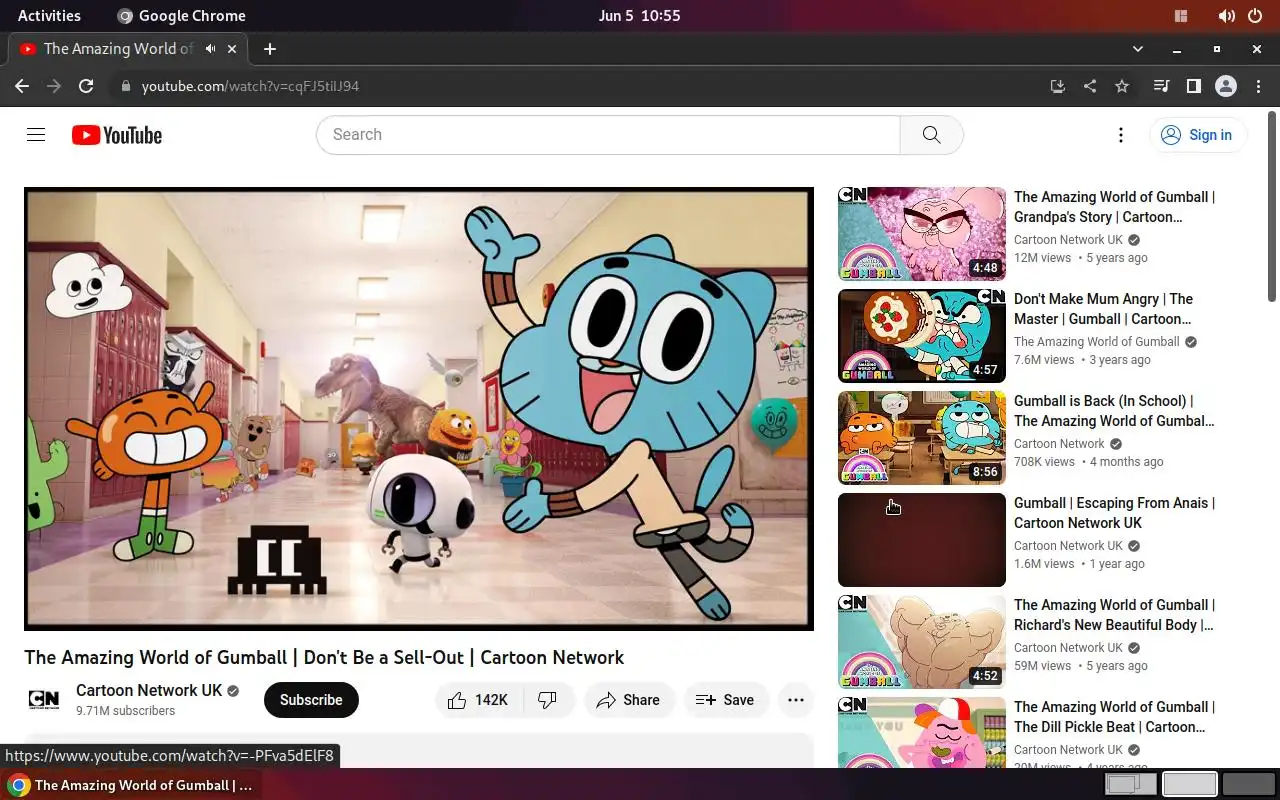1280x800 pixels.
Task: Open Escaping From Anais video title
Action: pyautogui.click(x=1114, y=513)
